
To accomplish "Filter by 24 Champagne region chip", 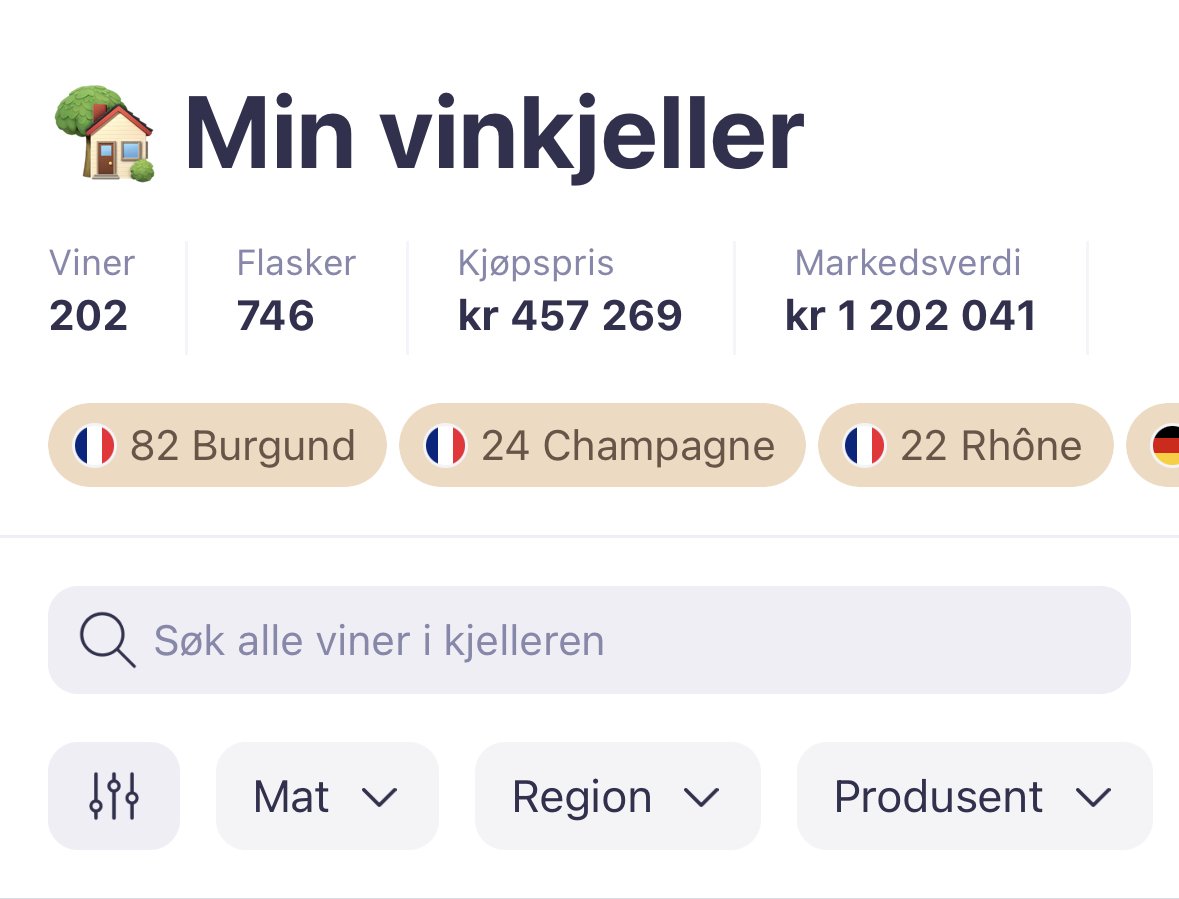I will pyautogui.click(x=602, y=445).
